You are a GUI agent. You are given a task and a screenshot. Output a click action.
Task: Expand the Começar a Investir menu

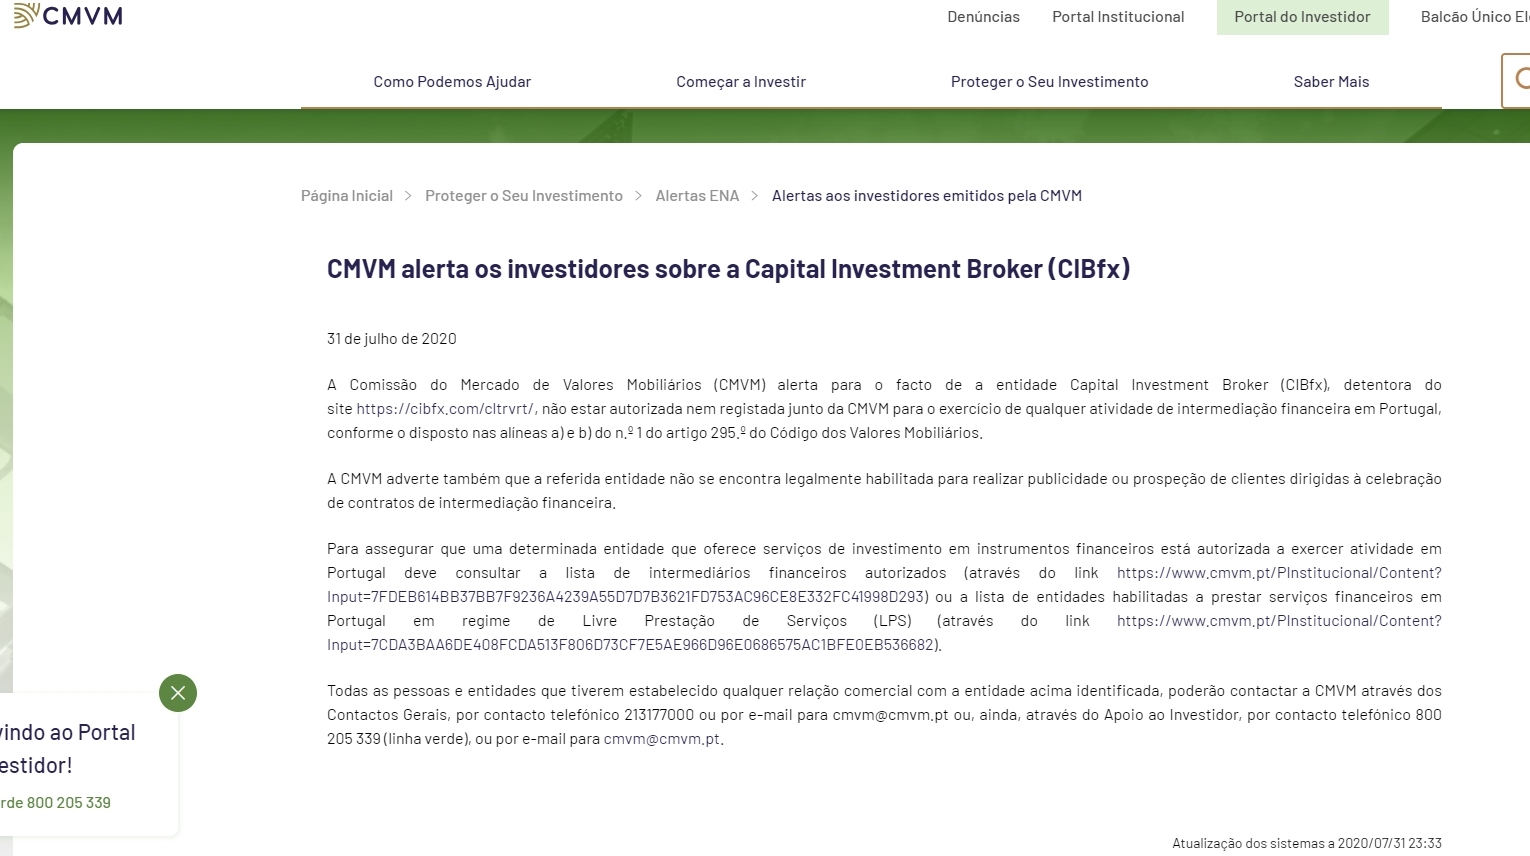(x=740, y=82)
